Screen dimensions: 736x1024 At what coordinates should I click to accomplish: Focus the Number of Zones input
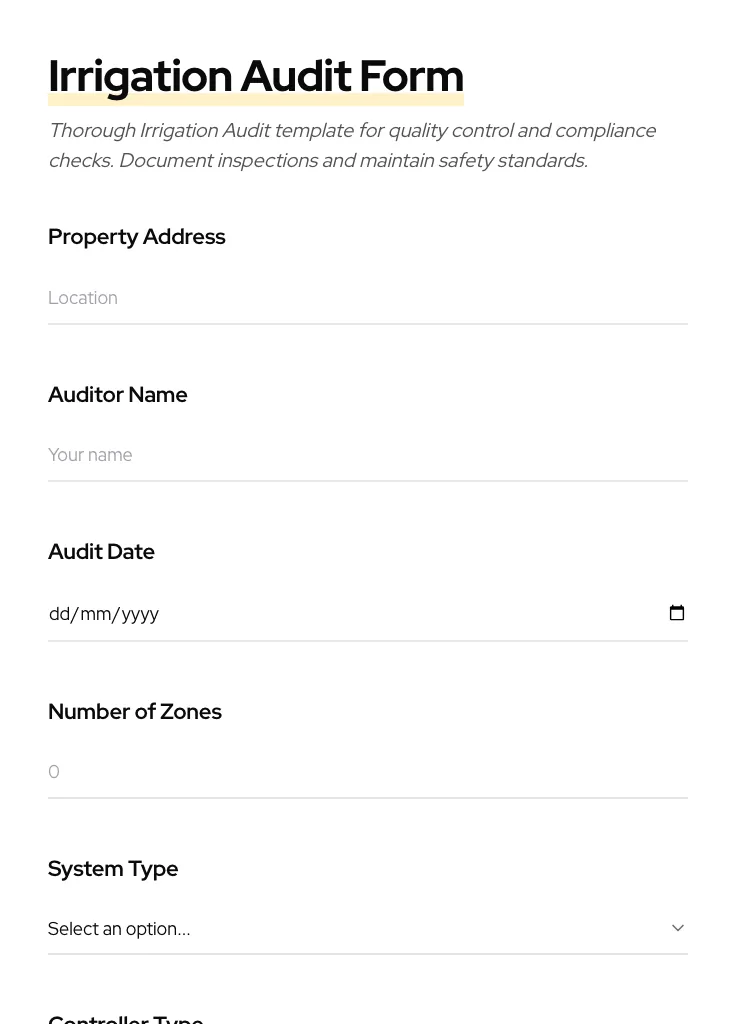pos(367,772)
